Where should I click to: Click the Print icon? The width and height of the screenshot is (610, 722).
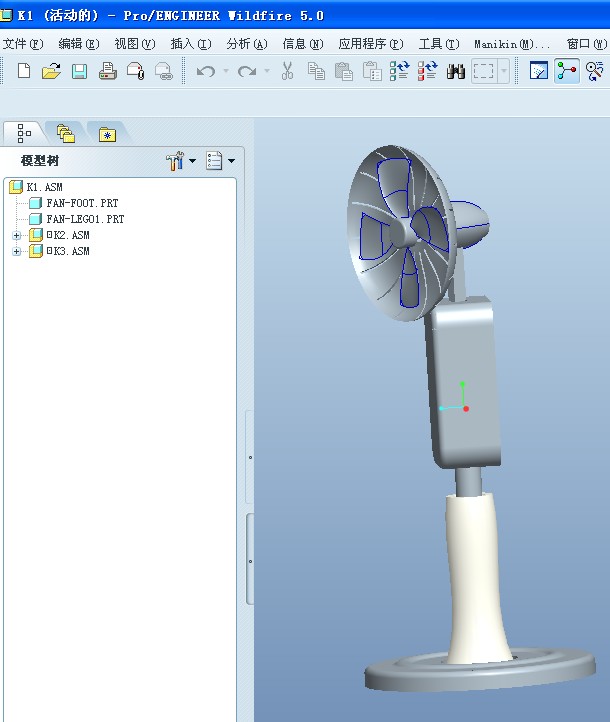(x=108, y=71)
